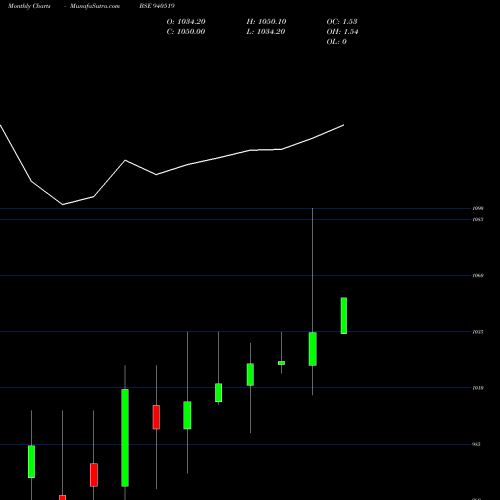Click the 'OH: 1.54' value
This screenshot has height=500, width=500.
tap(342, 32)
